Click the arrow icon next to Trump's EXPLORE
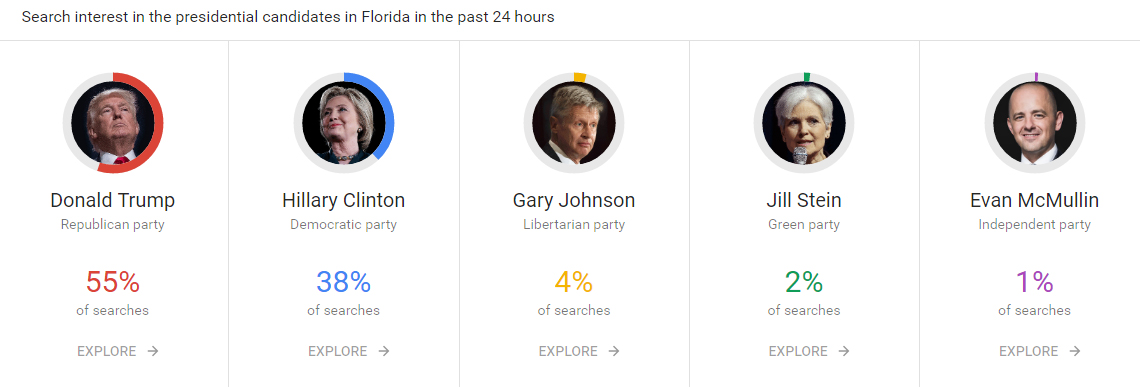 pos(153,351)
